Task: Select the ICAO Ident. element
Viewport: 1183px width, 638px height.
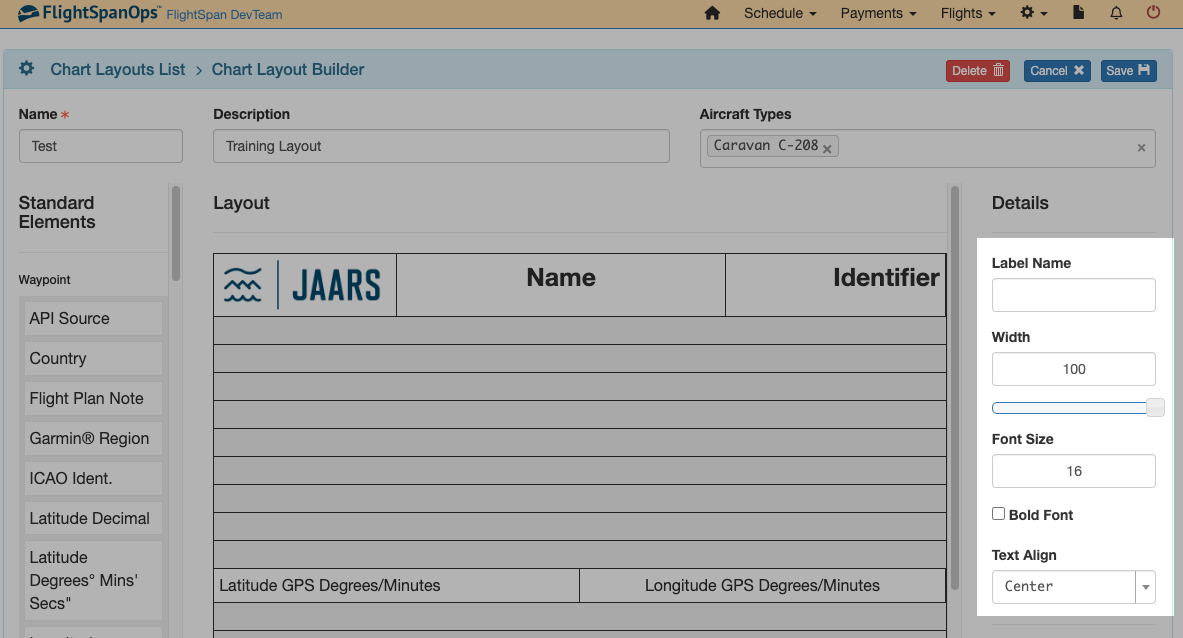Action: [x=94, y=478]
